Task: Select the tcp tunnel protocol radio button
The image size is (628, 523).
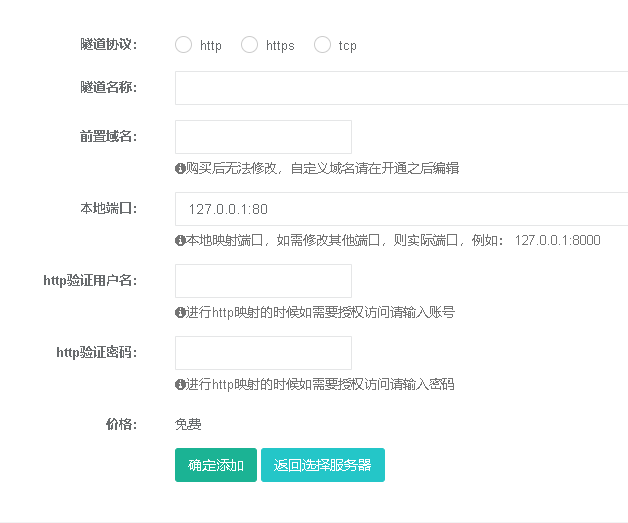Action: (322, 44)
